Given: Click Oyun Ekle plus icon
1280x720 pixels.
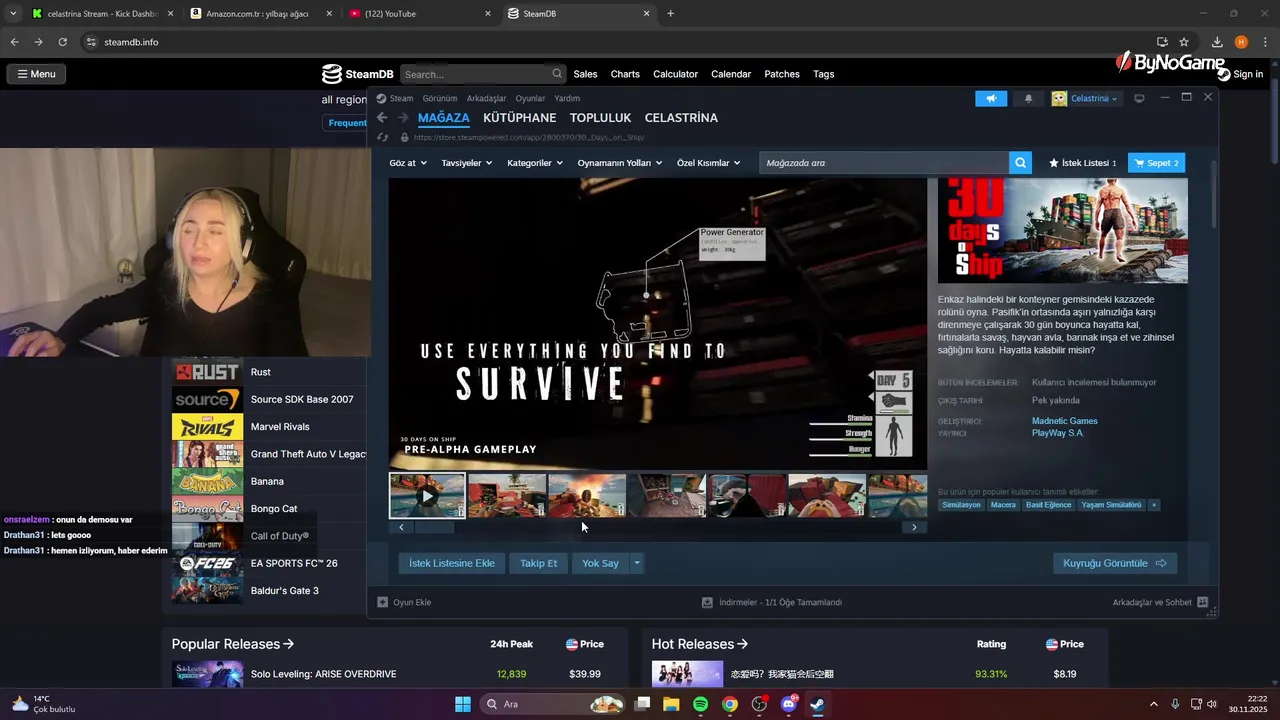Looking at the screenshot, I should [x=382, y=602].
